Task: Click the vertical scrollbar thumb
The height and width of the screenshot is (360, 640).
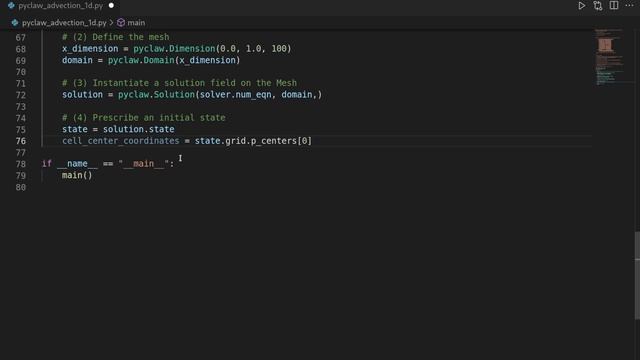Action: click(637, 275)
